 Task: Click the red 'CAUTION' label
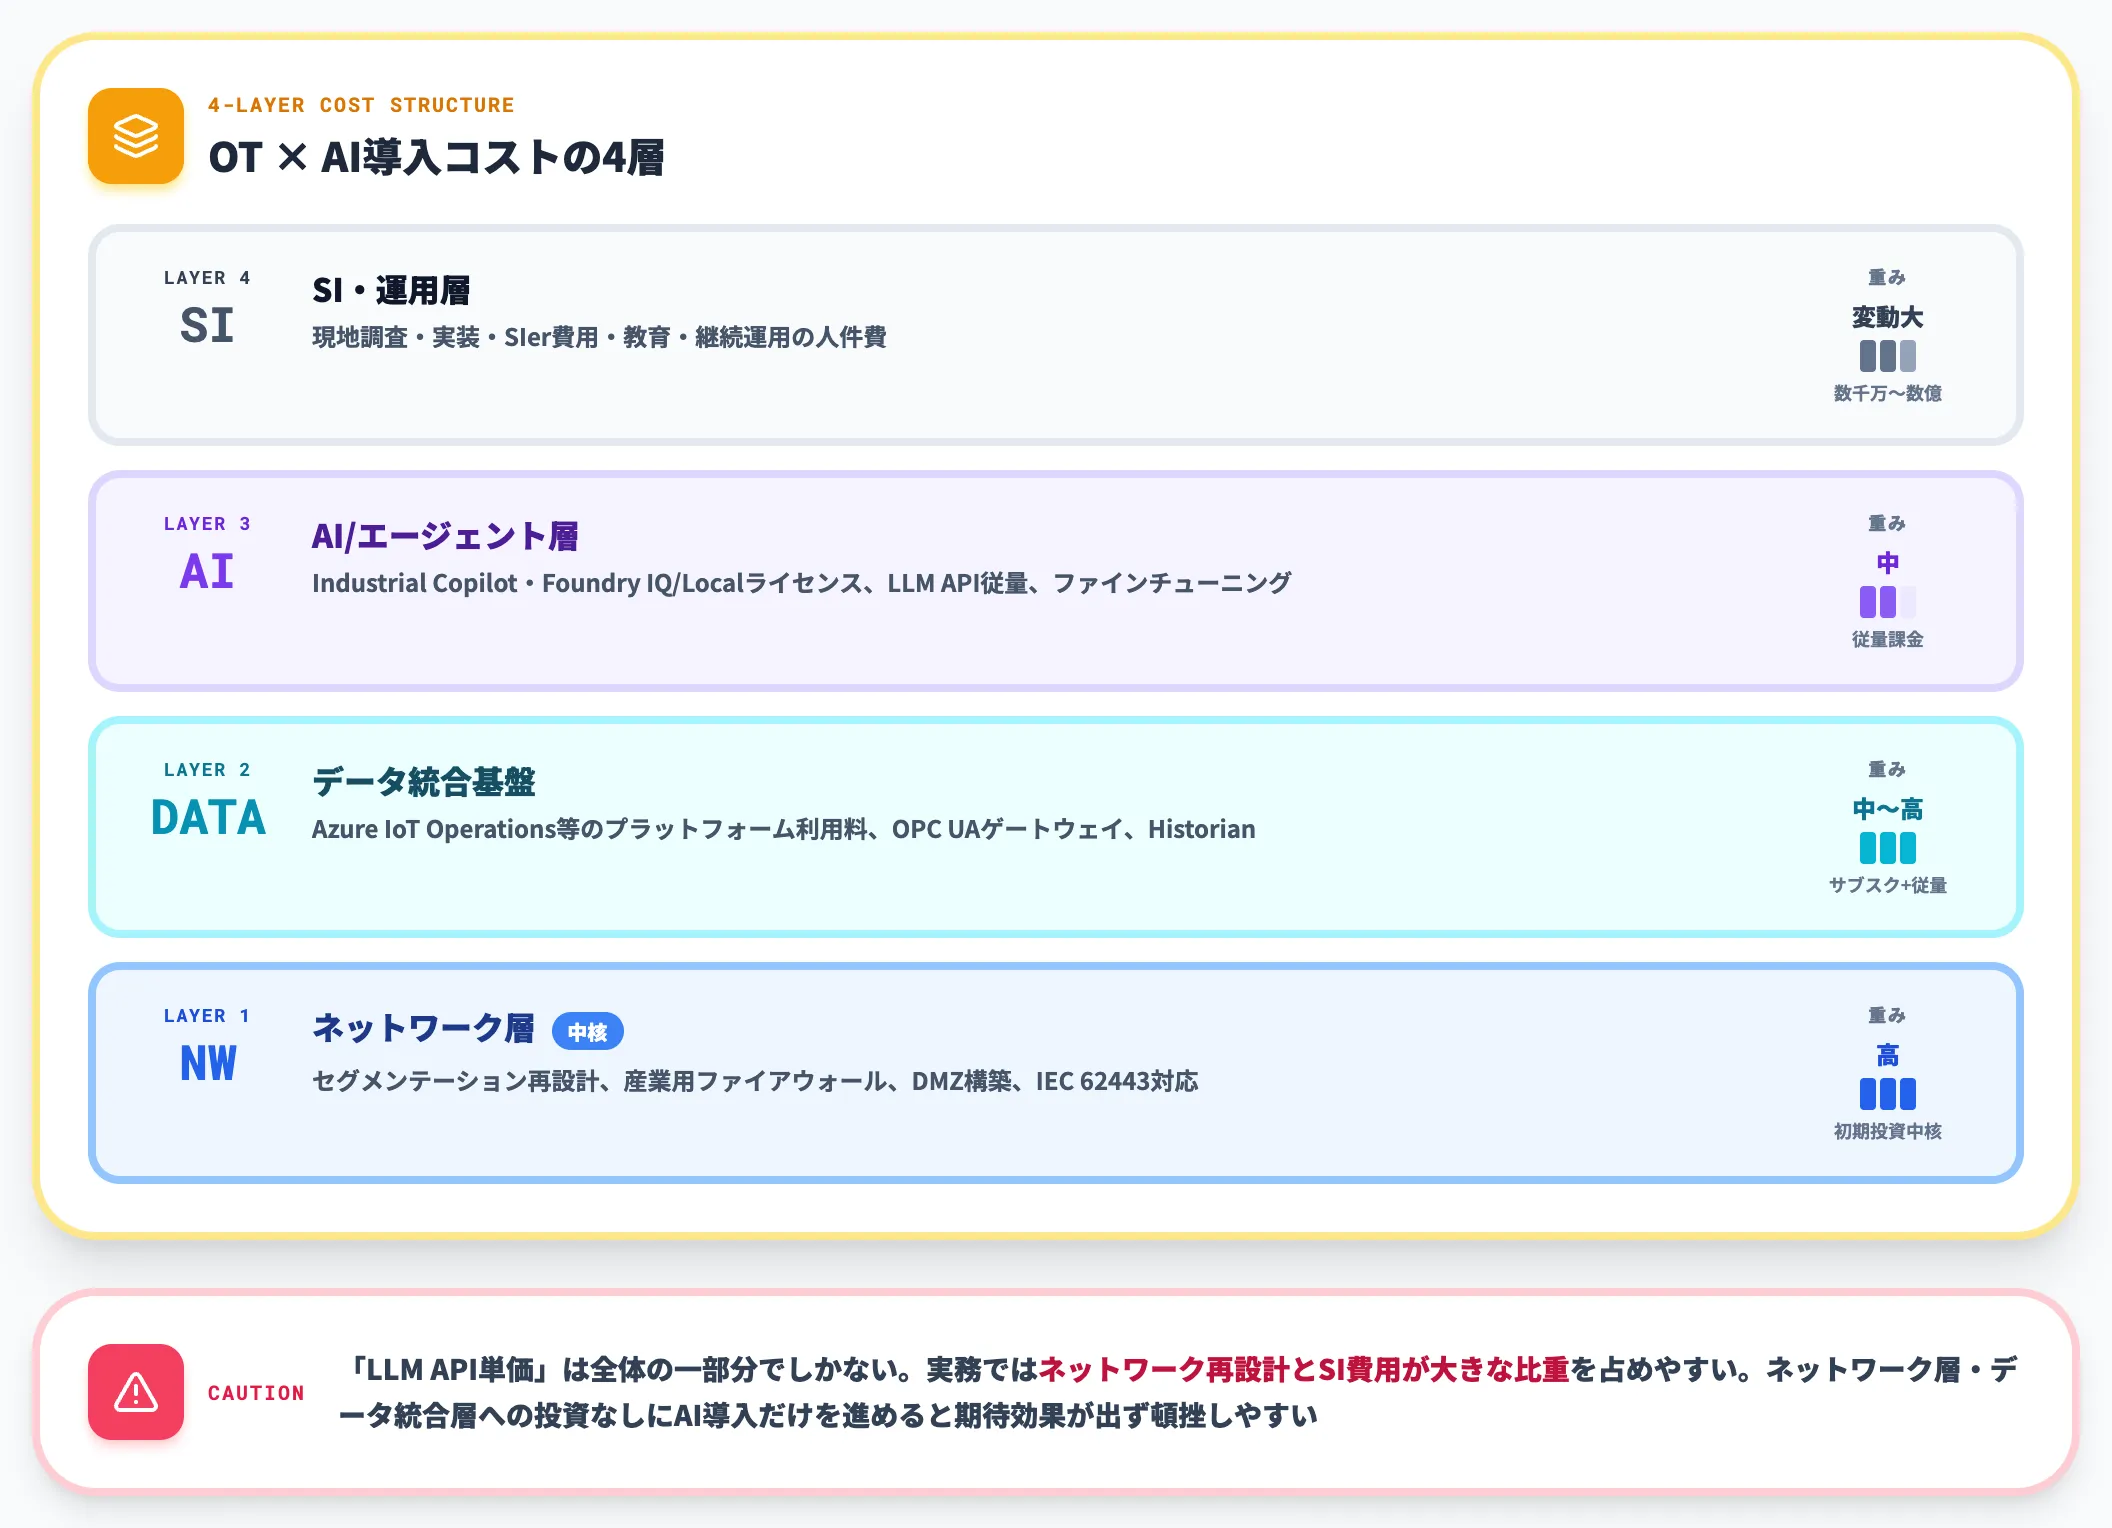click(256, 1393)
